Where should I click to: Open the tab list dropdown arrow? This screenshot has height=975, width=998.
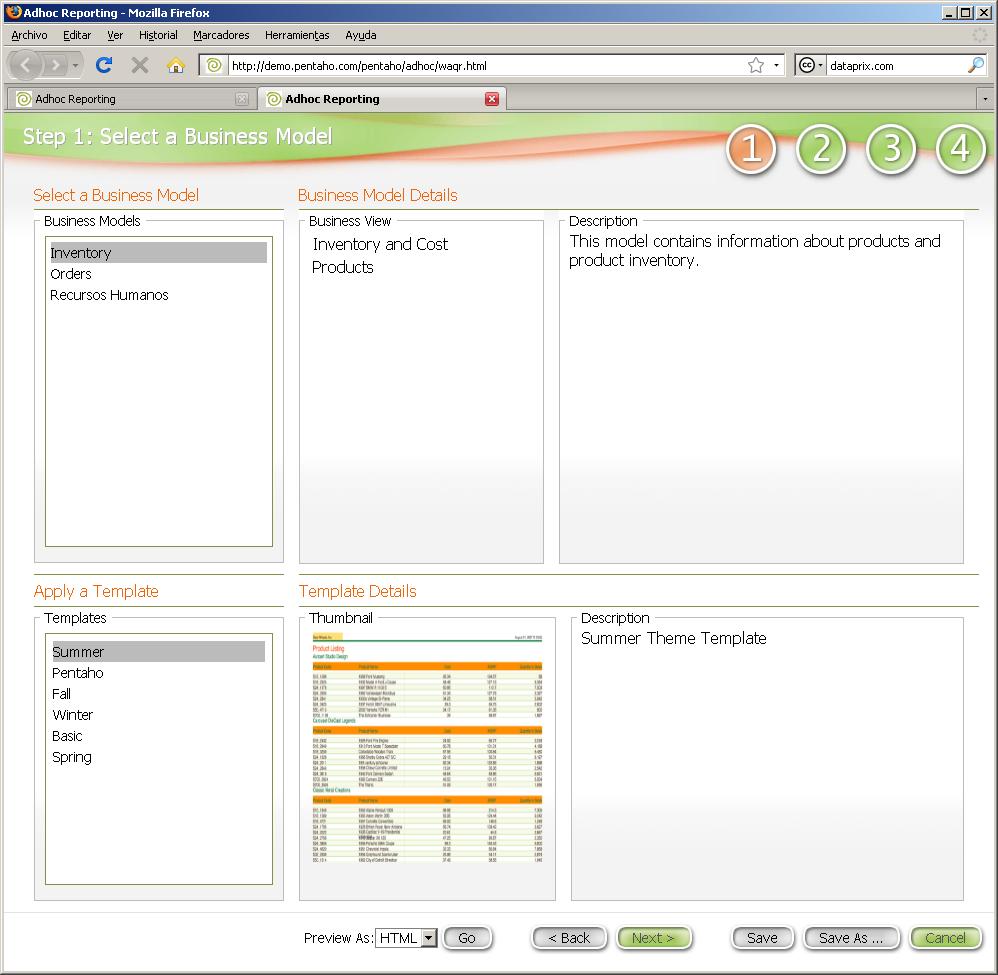pyautogui.click(x=985, y=98)
